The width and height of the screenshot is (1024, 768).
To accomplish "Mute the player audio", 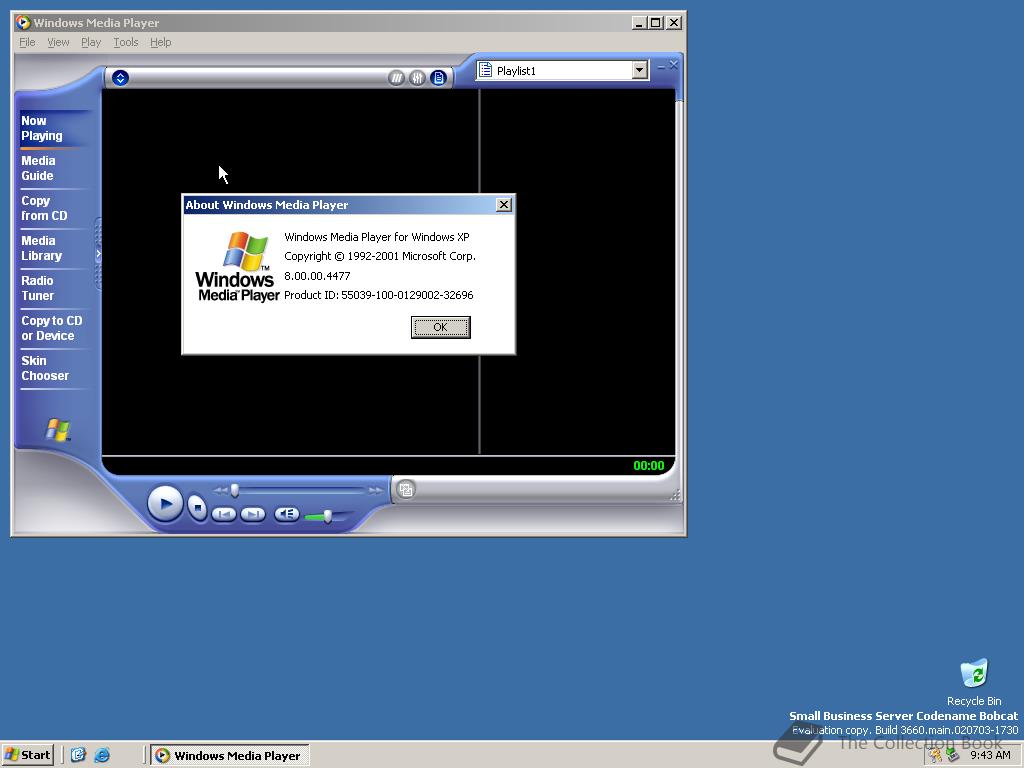I will [x=287, y=515].
